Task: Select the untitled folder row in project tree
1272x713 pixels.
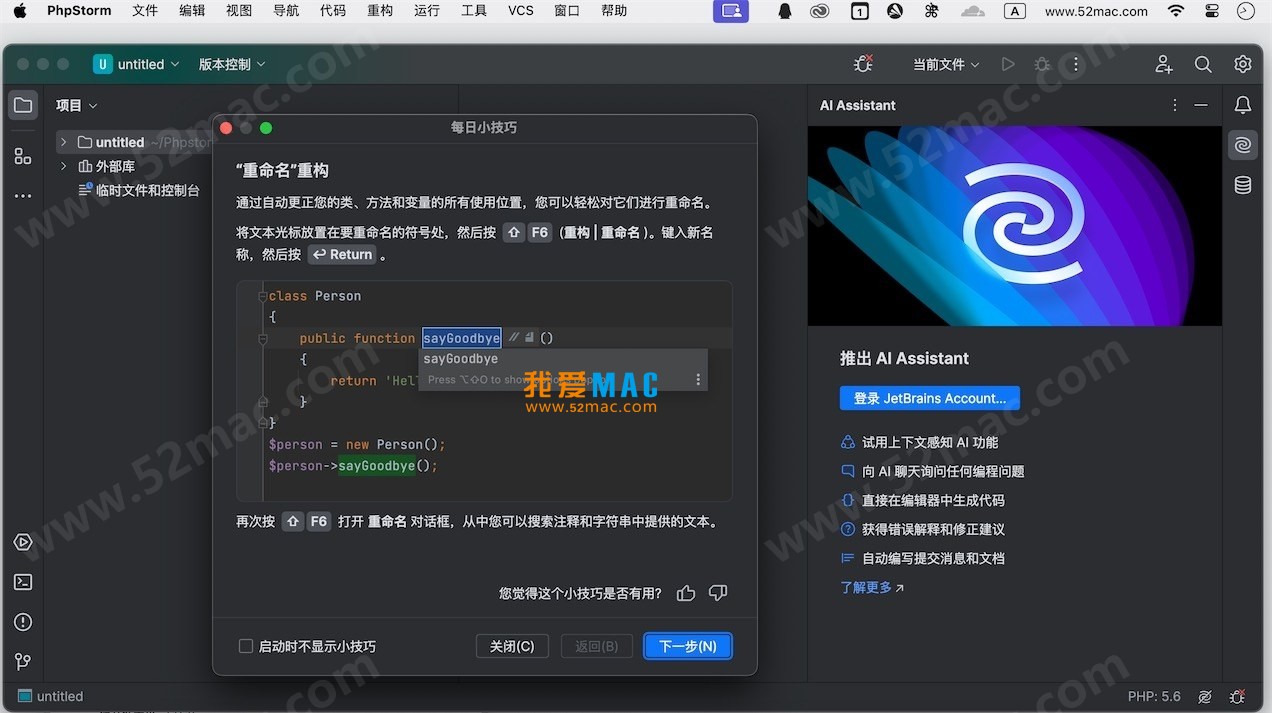Action: point(132,142)
